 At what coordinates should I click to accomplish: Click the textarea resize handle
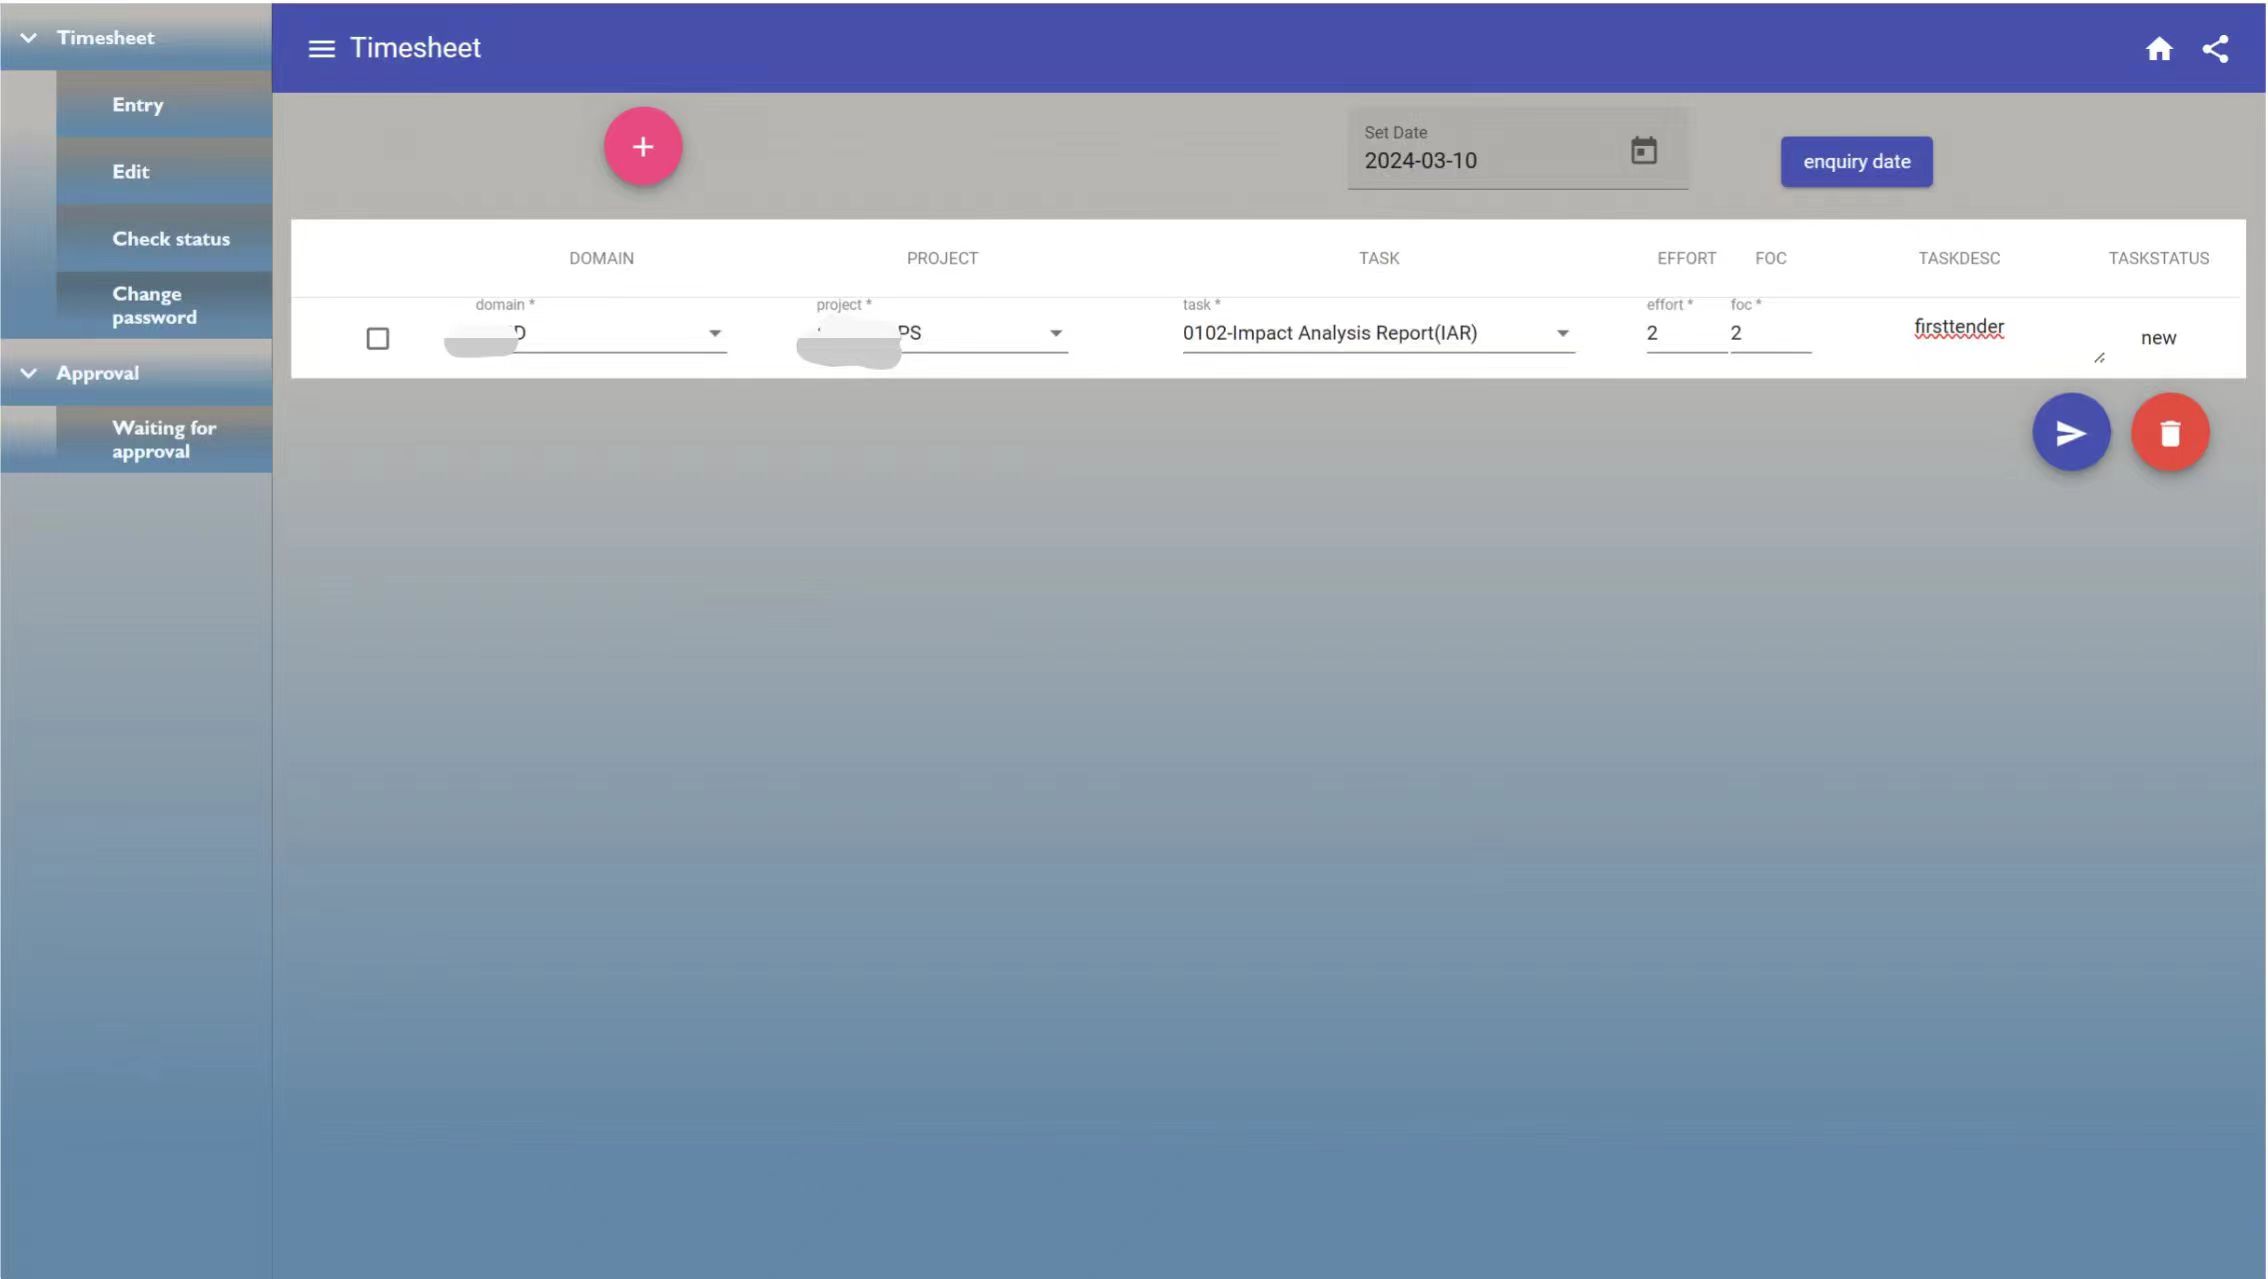[x=2099, y=358]
